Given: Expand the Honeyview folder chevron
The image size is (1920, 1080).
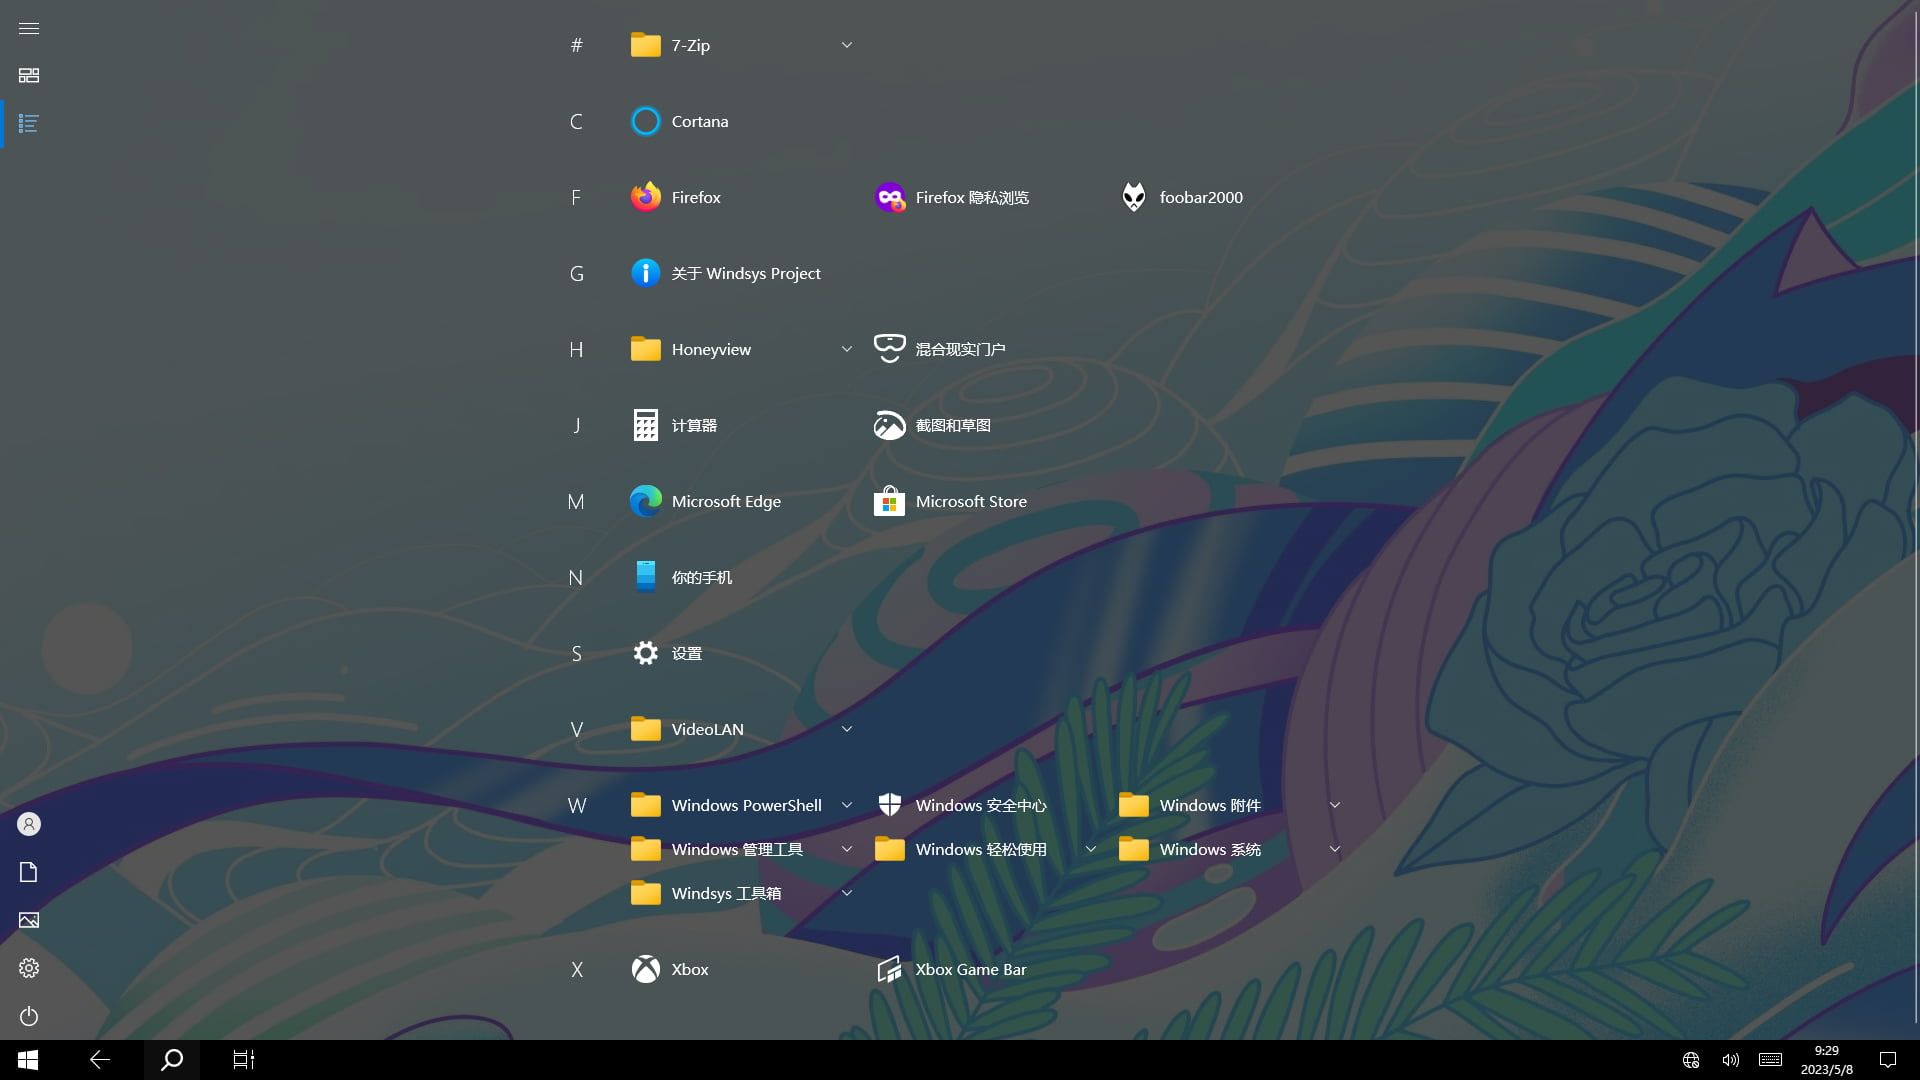Looking at the screenshot, I should (846, 349).
